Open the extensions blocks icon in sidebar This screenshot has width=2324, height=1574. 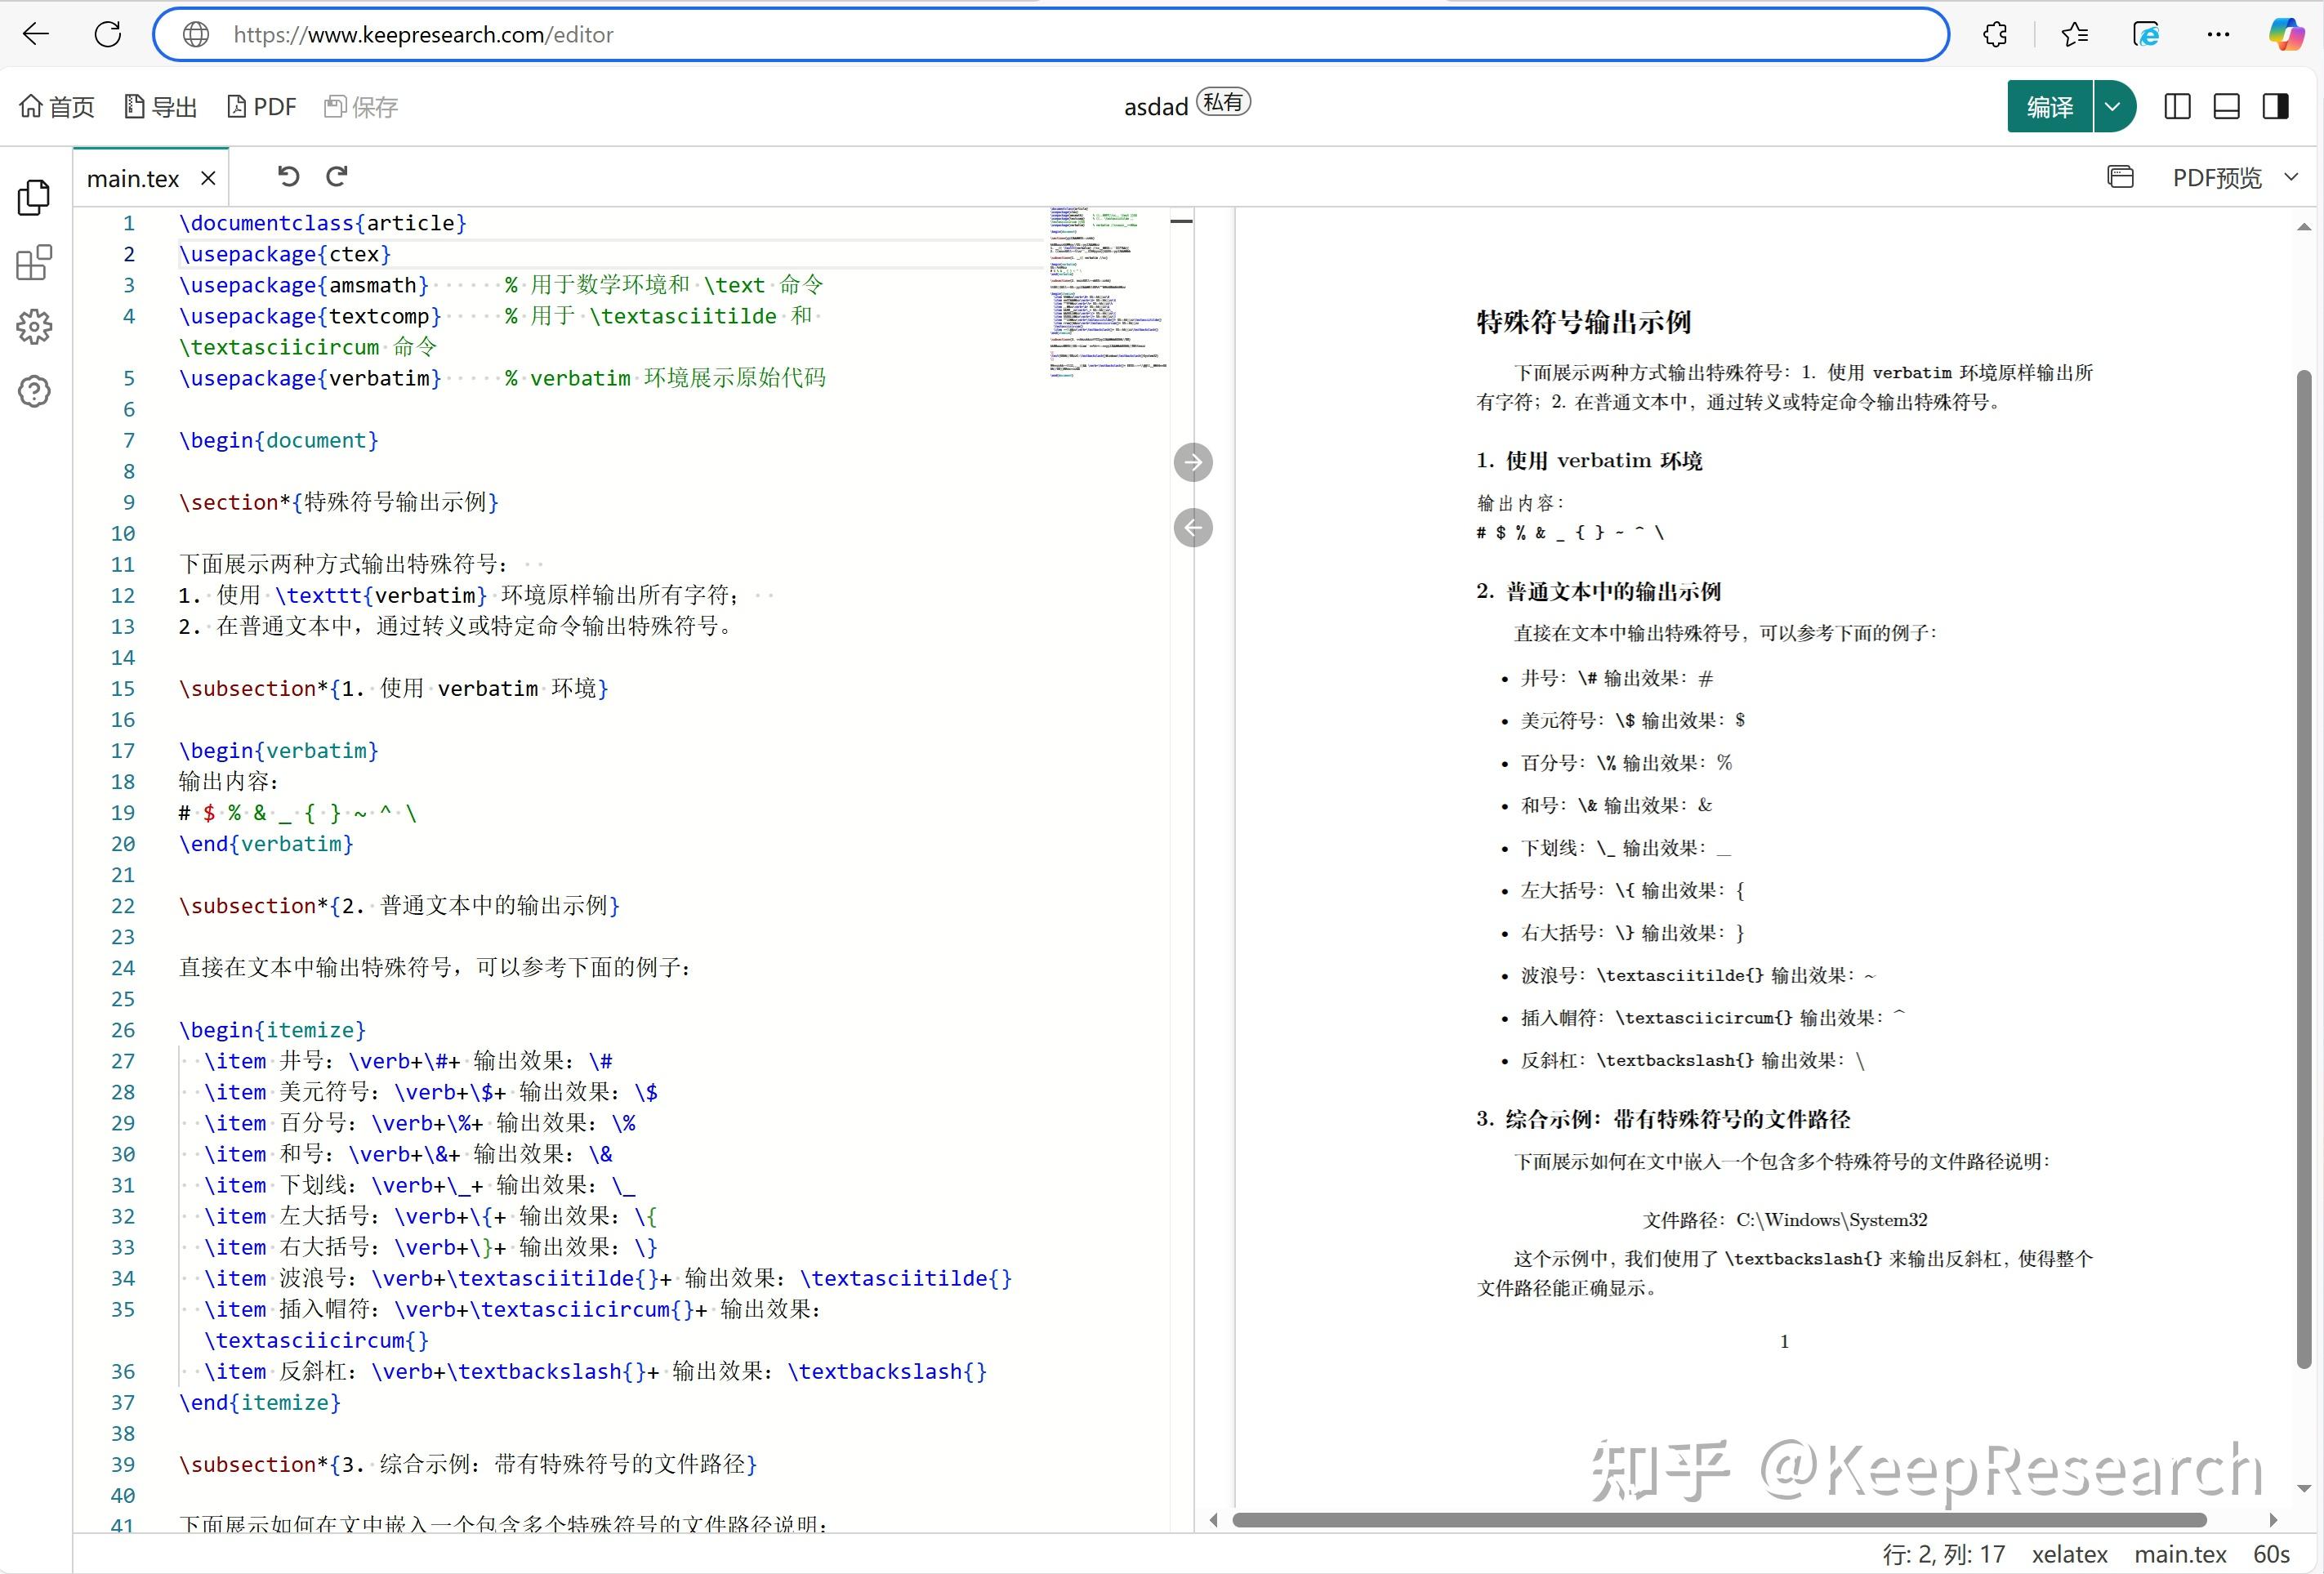34,262
